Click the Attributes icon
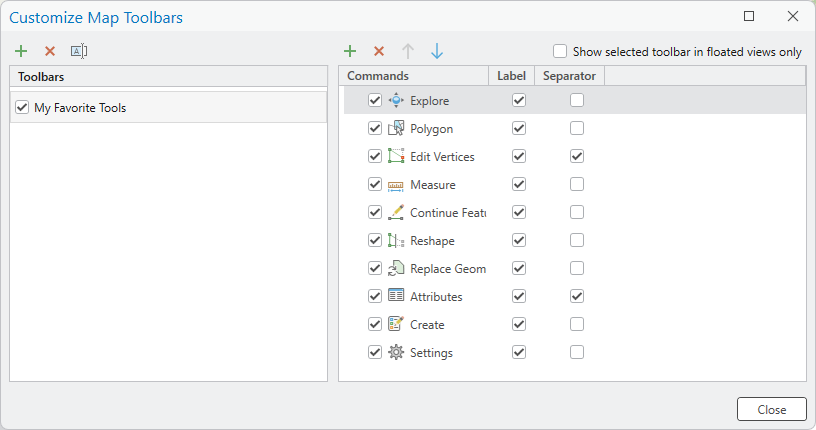Image resolution: width=816 pixels, height=430 pixels. coord(396,296)
